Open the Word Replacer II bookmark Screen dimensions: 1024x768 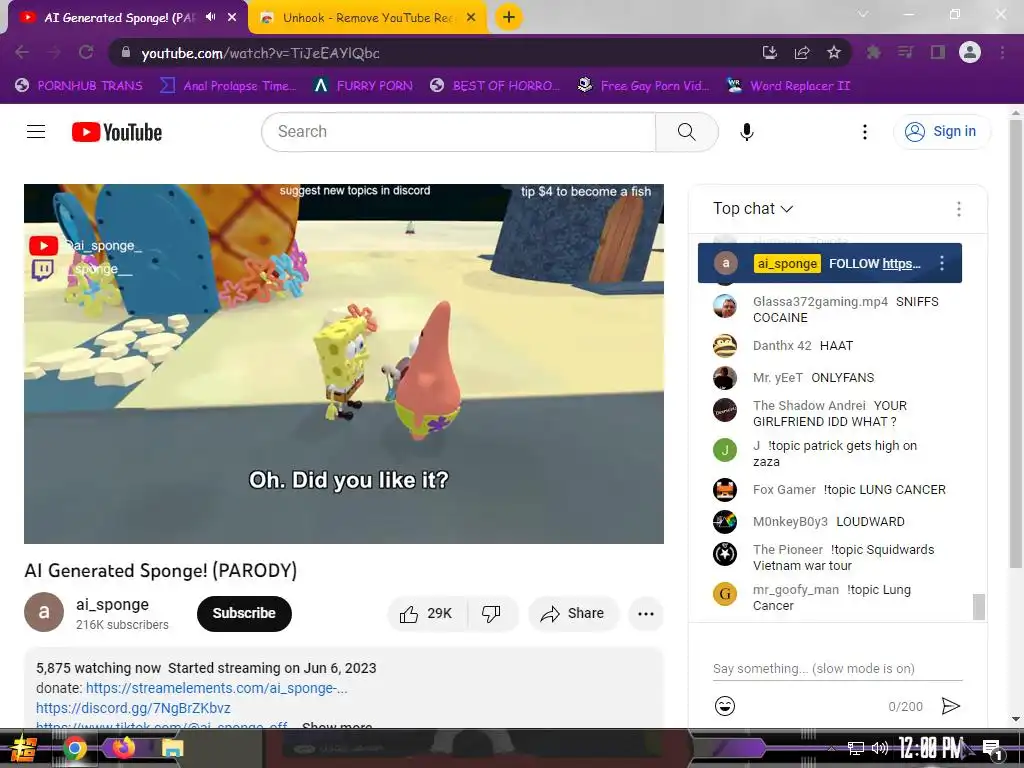[x=788, y=86]
